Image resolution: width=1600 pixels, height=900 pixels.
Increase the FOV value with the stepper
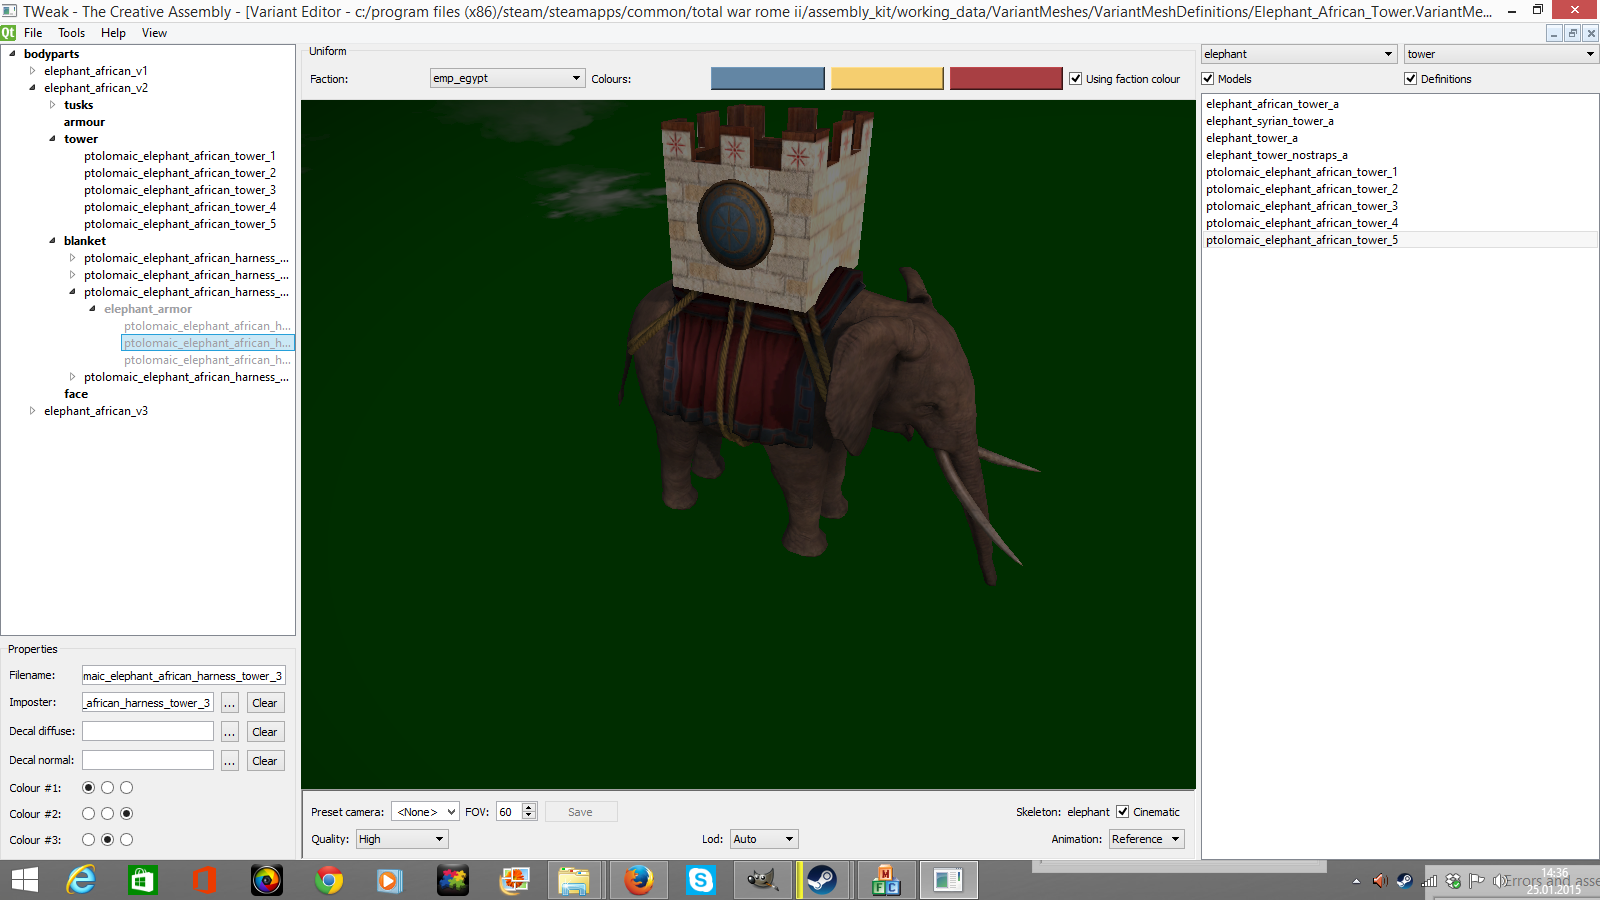[529, 807]
